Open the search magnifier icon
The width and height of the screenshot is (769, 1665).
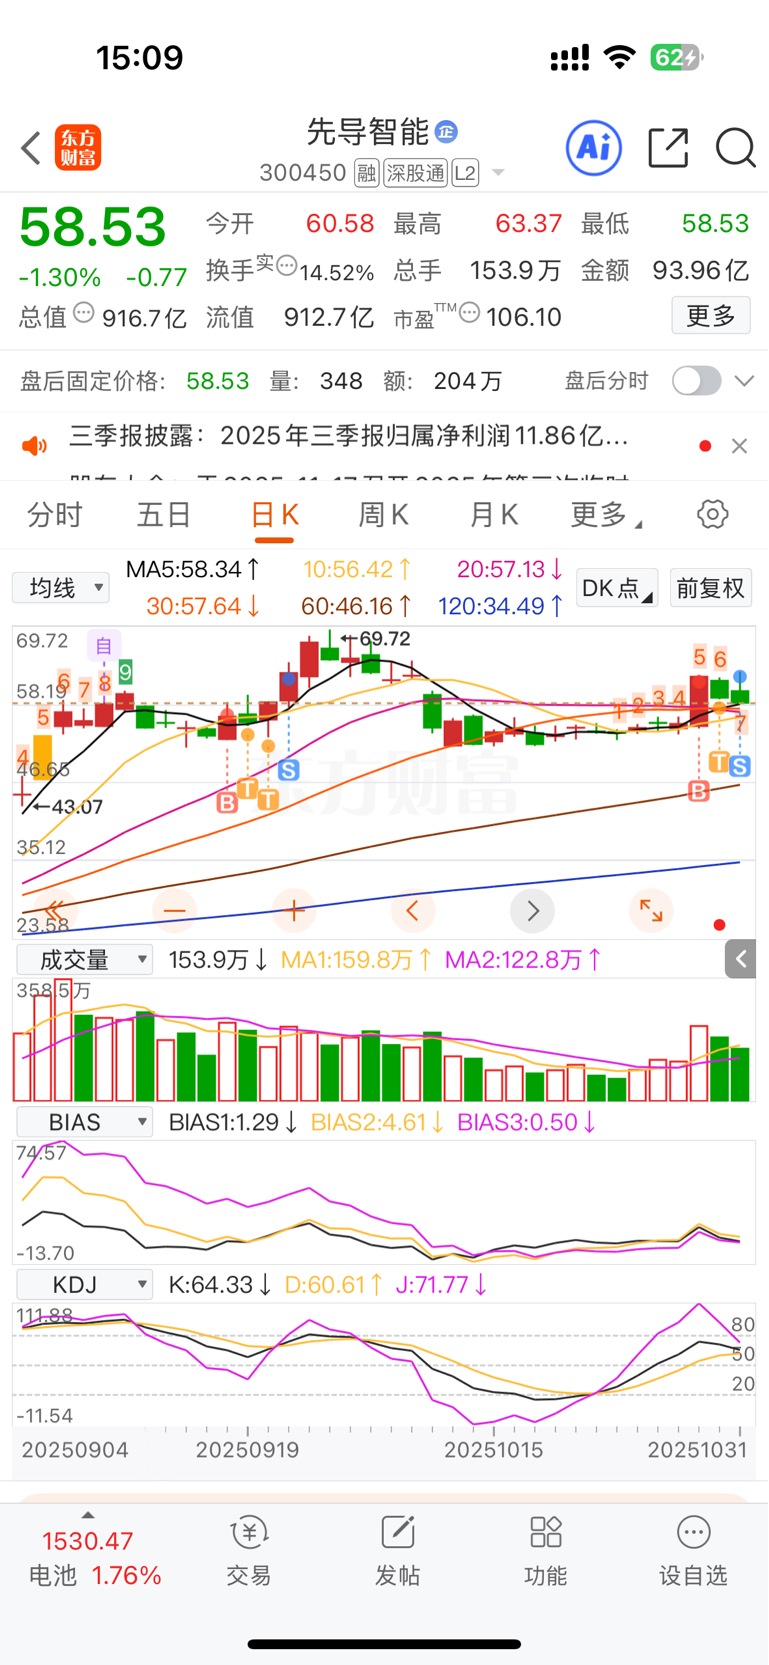(x=735, y=148)
